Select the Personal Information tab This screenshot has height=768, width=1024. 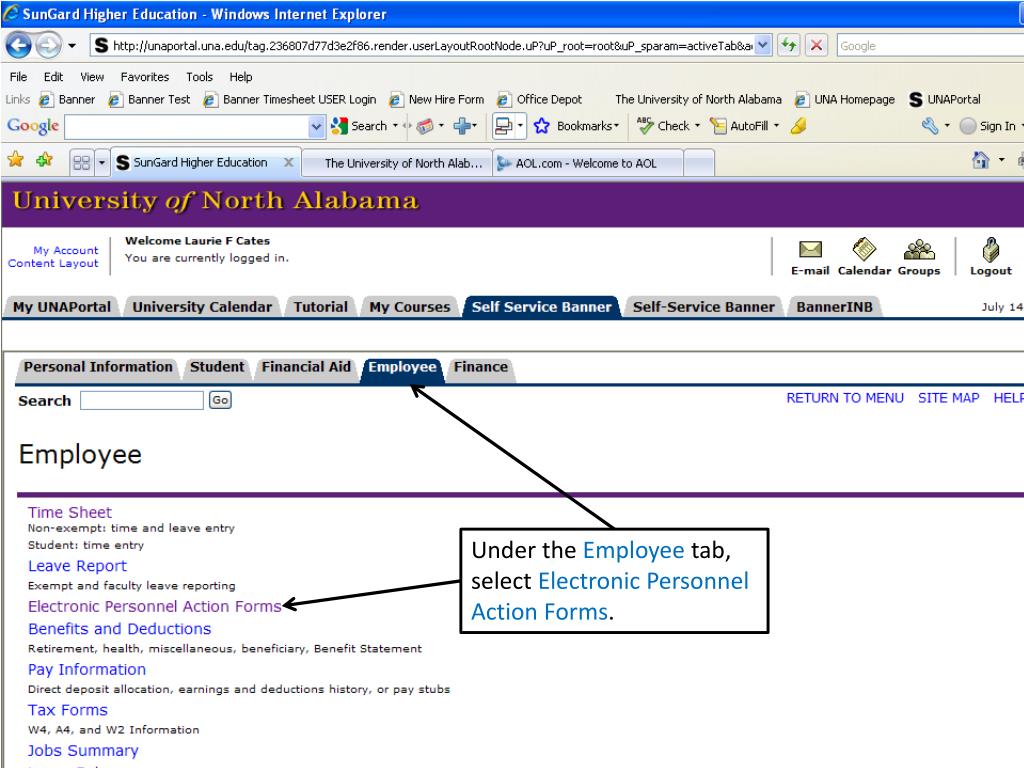(98, 367)
